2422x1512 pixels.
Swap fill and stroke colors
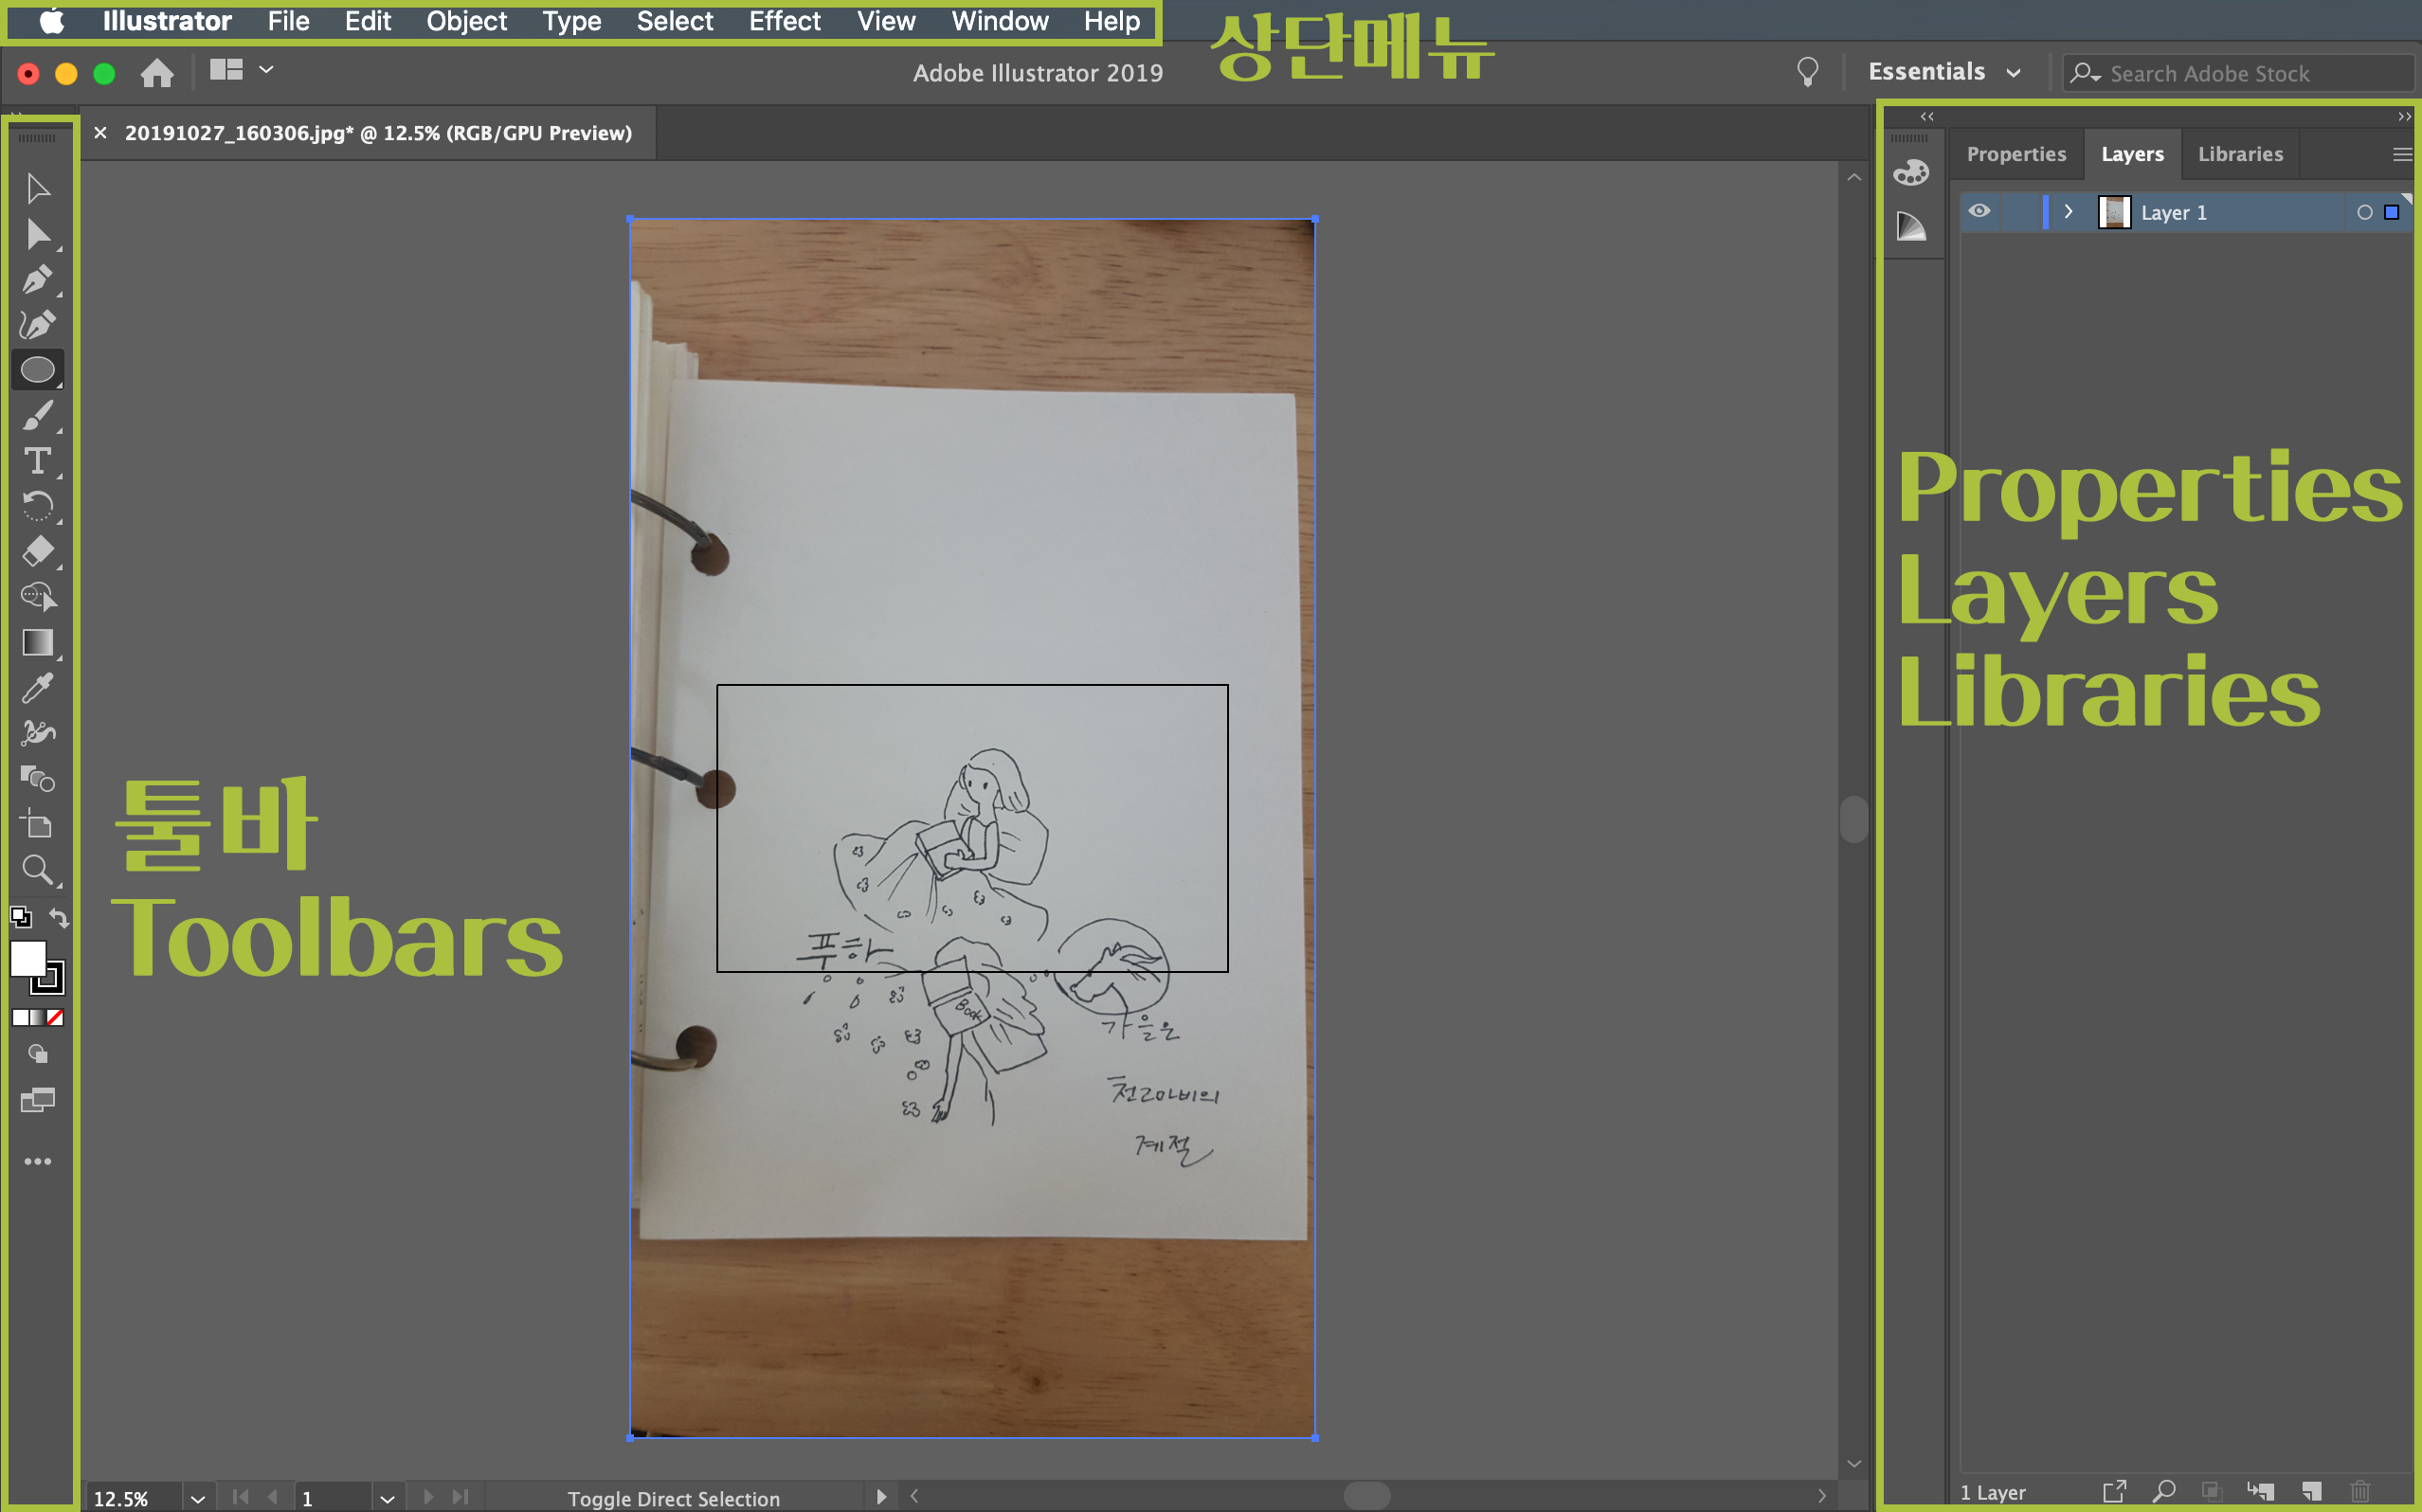pos(59,917)
